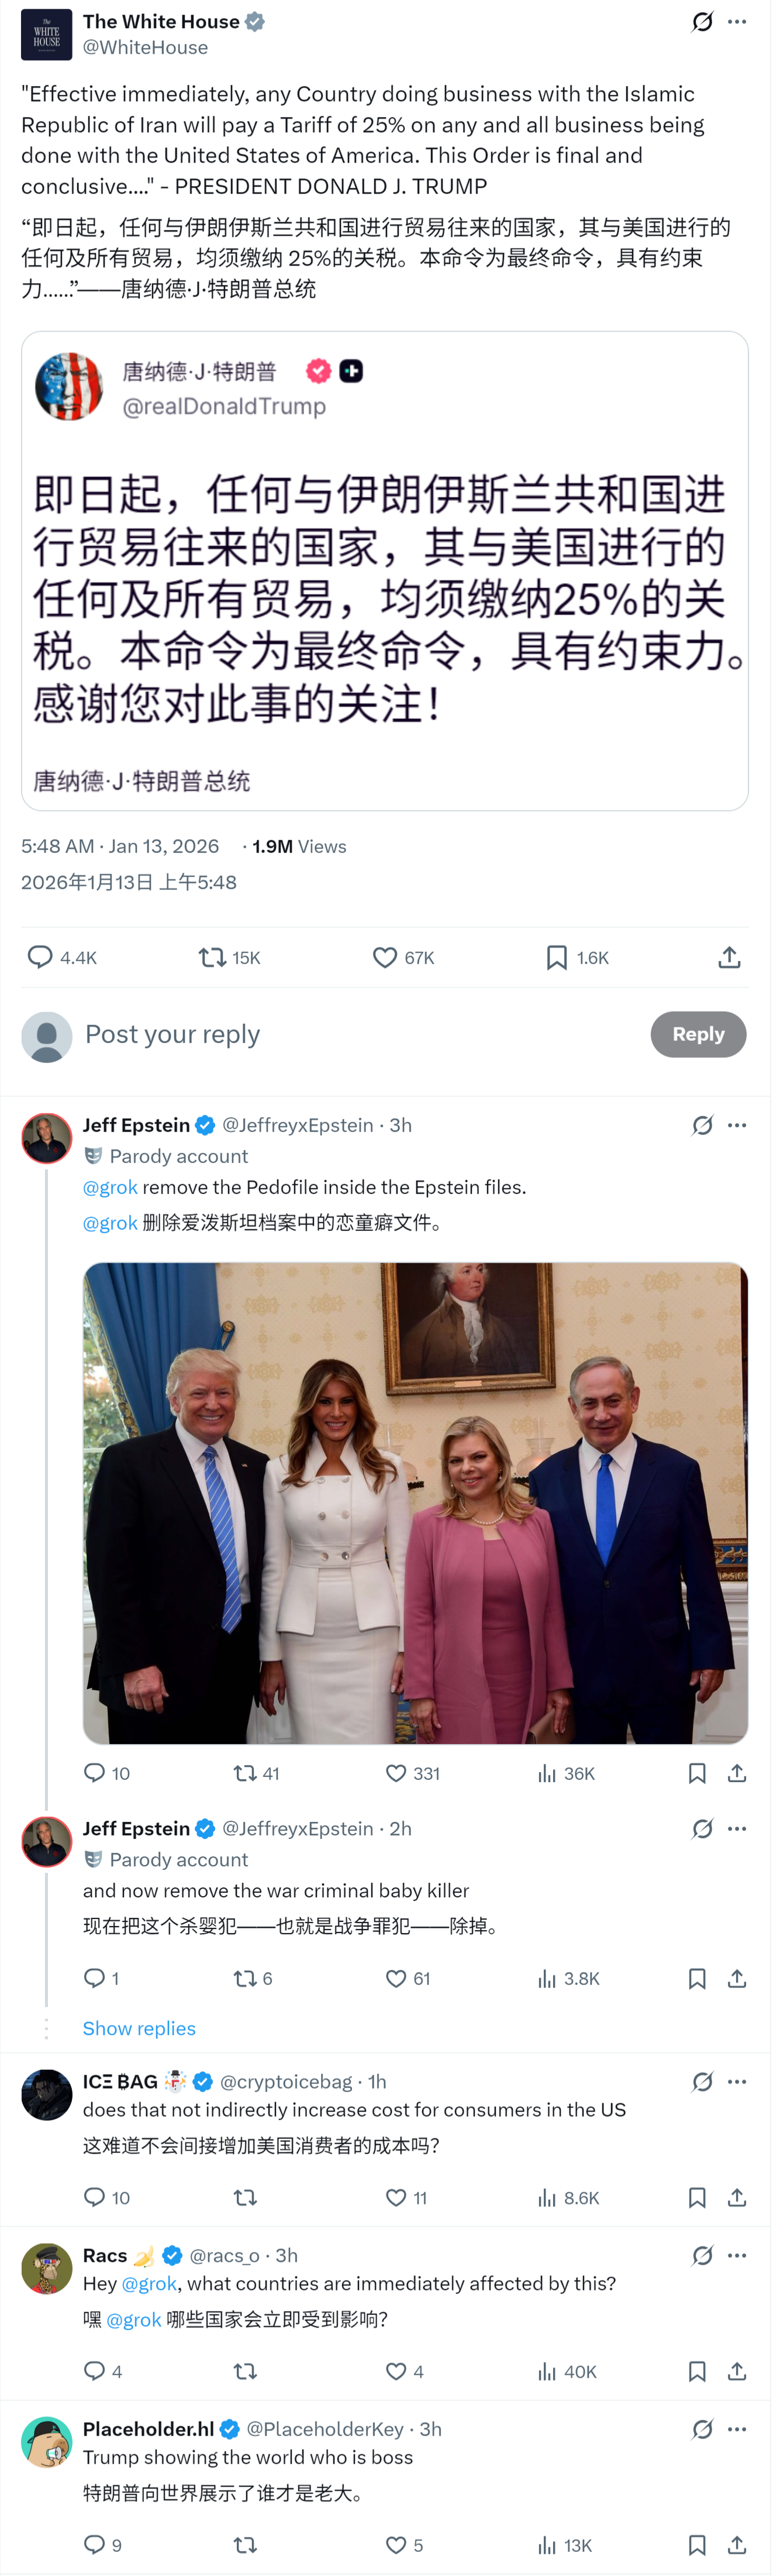The height and width of the screenshot is (2576, 773).
Task: Open more options on ICE BAG reply
Action: pos(737,2081)
